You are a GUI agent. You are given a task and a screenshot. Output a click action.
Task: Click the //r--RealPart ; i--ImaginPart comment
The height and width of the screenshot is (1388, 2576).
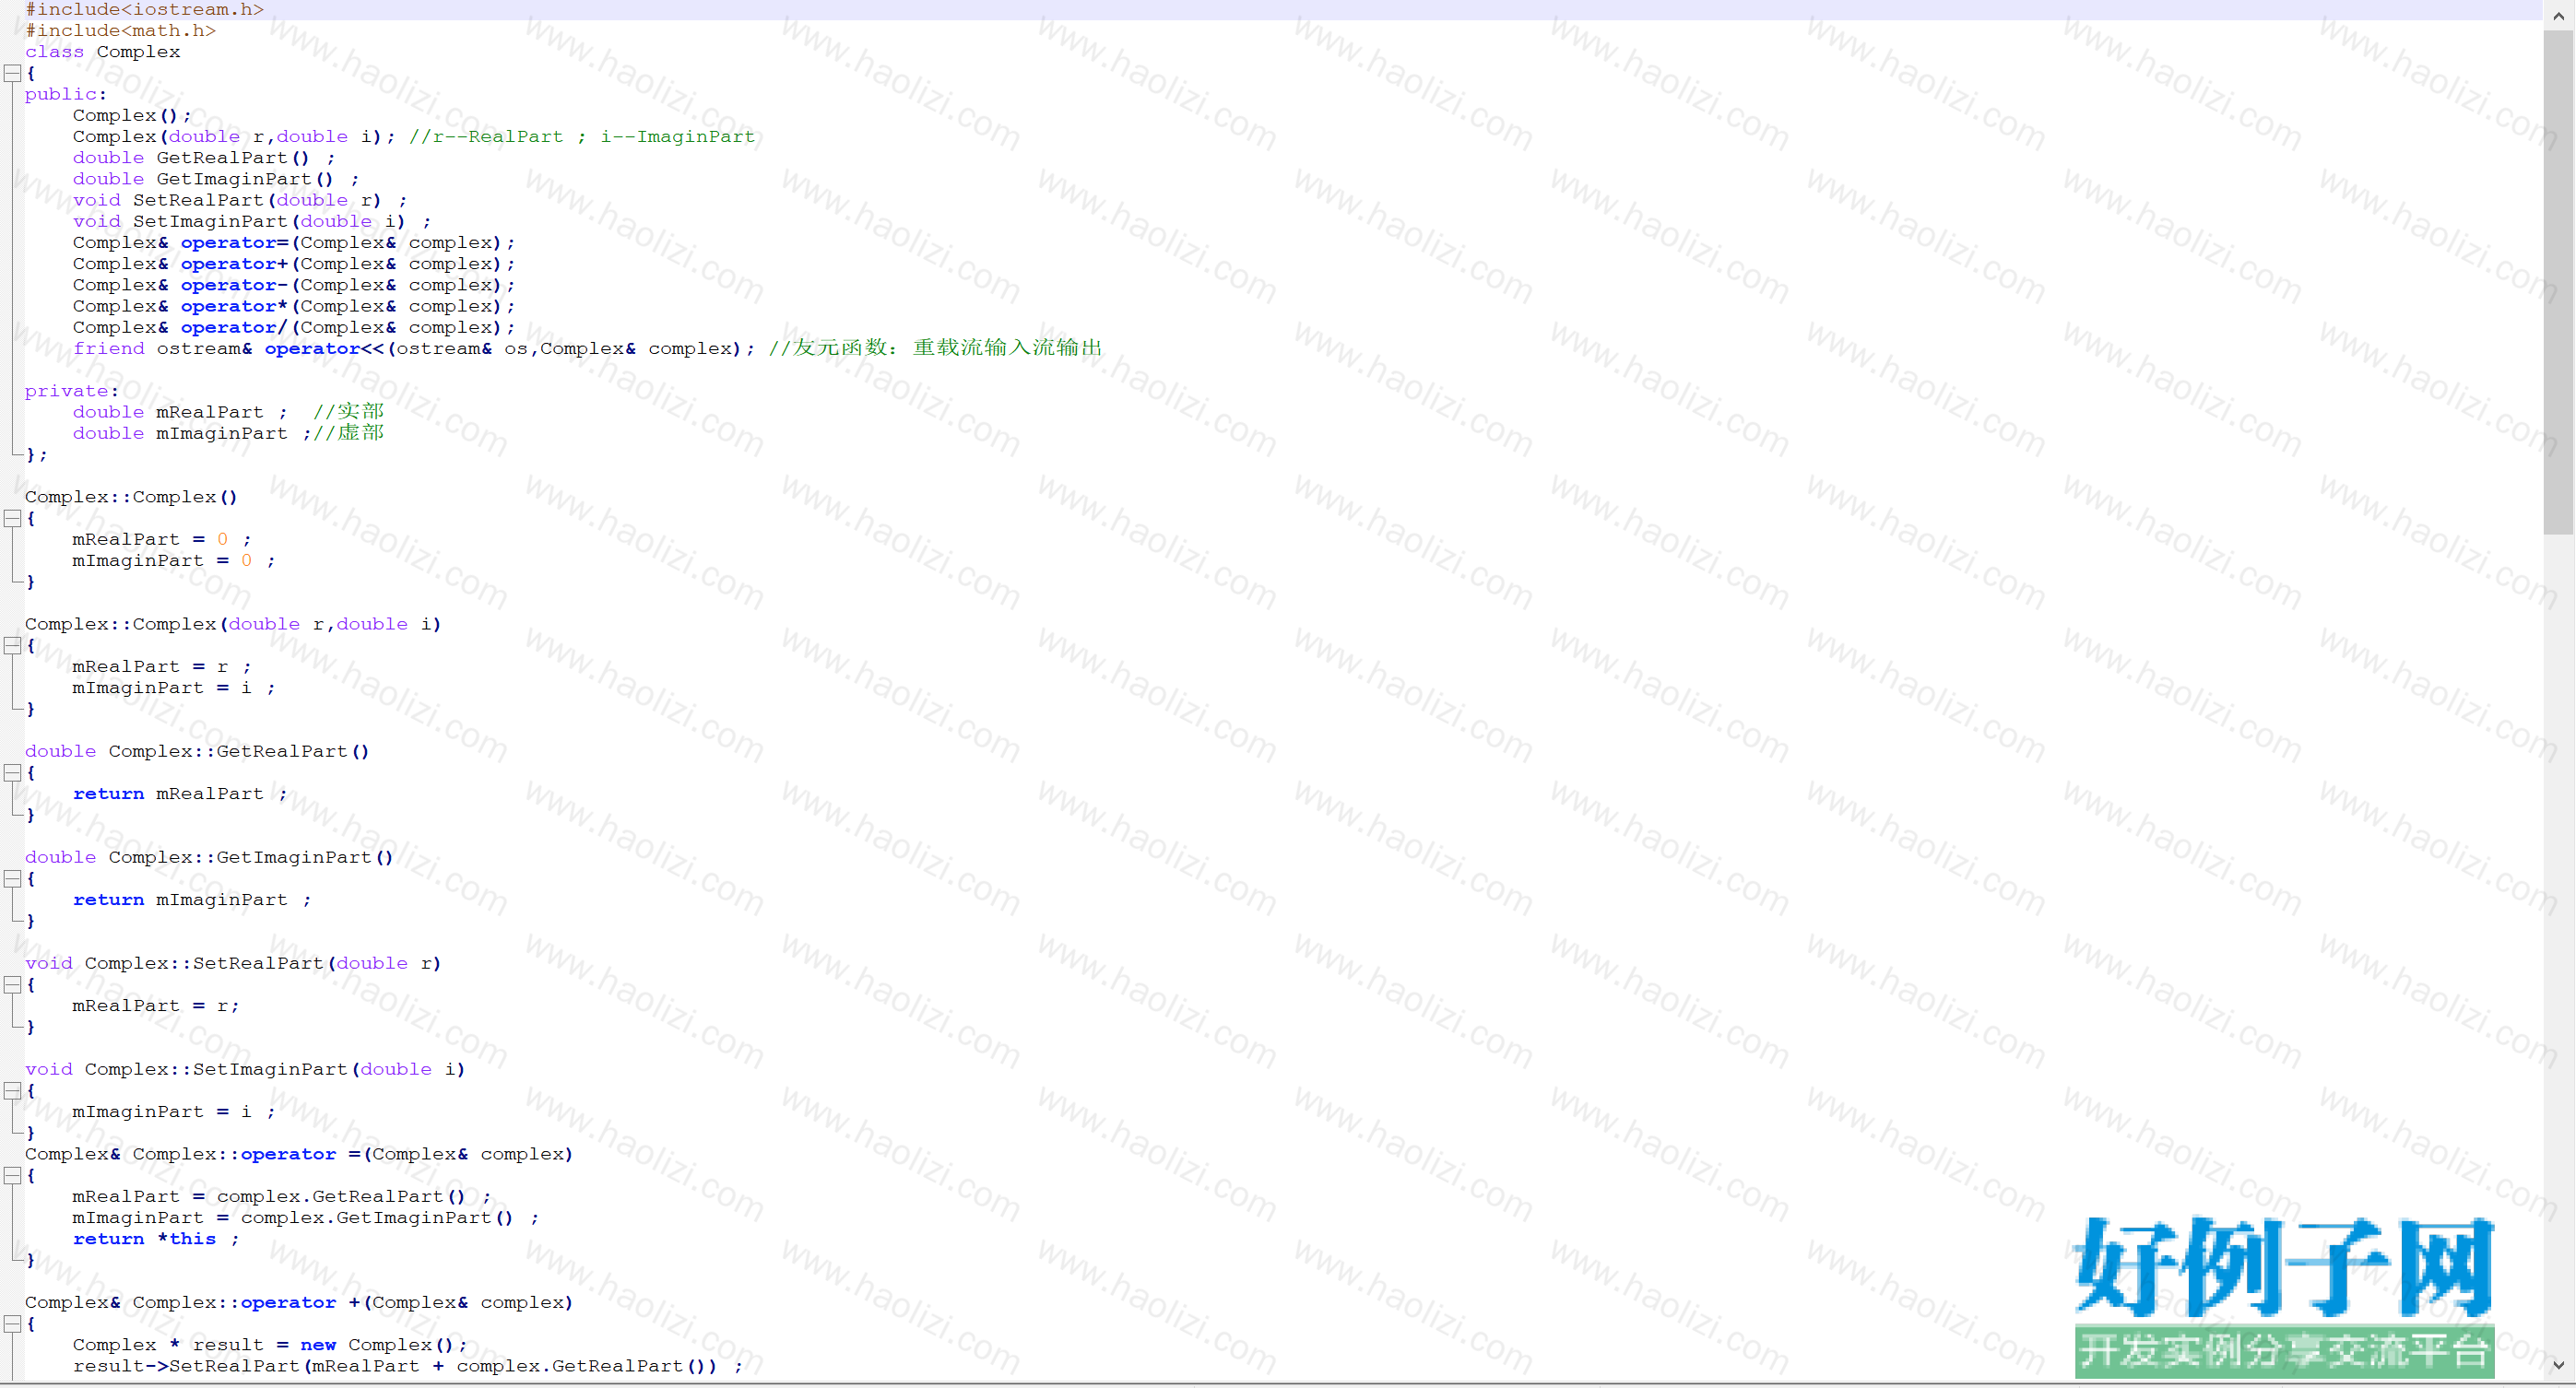[581, 137]
